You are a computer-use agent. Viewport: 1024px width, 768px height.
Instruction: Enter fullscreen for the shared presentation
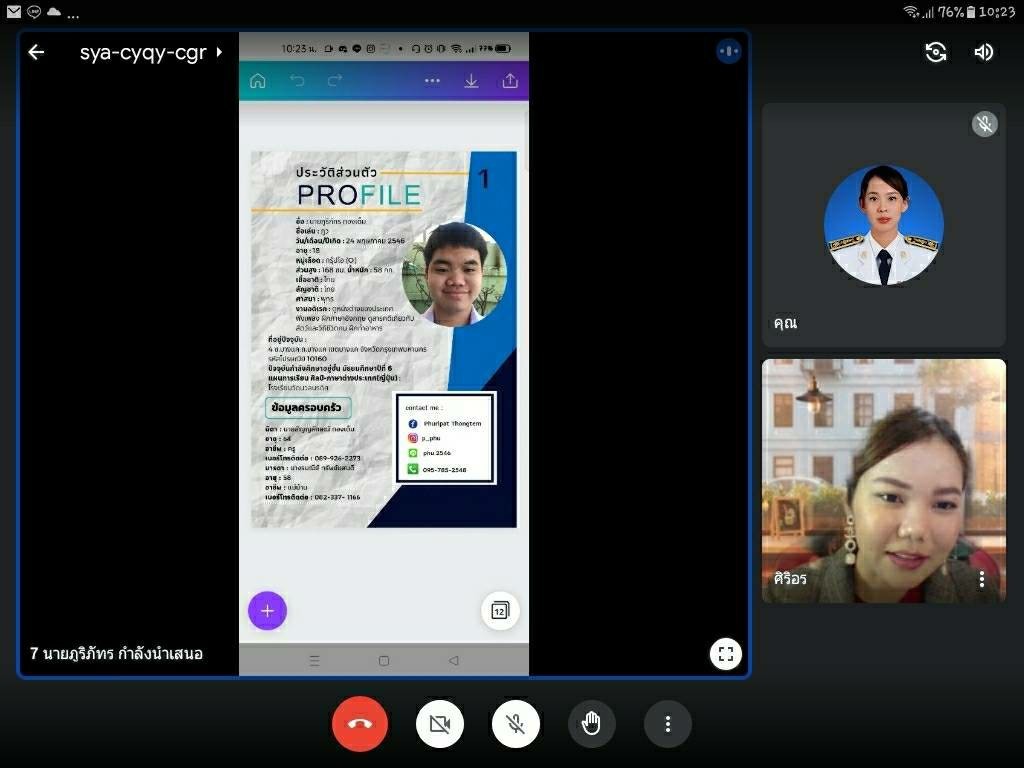click(726, 654)
